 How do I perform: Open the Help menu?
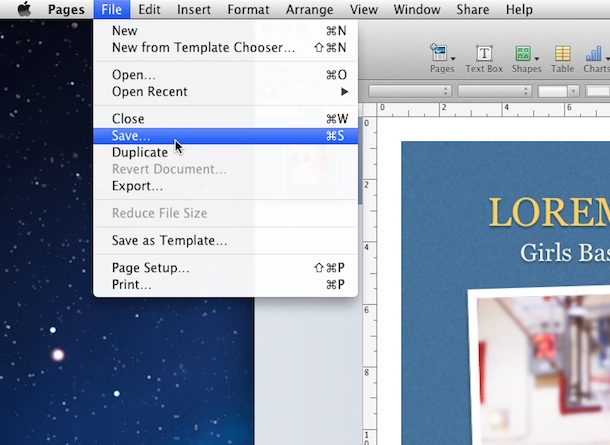[x=519, y=9]
